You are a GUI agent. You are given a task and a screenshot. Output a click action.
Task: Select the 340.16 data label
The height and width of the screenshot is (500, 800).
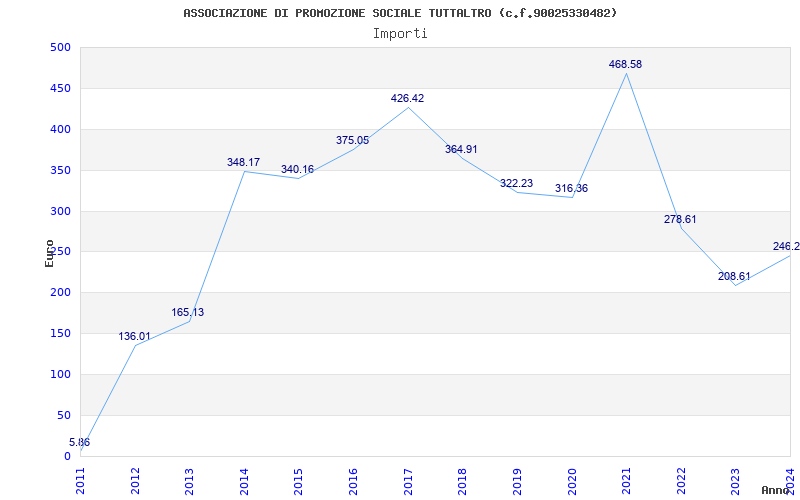click(x=297, y=169)
